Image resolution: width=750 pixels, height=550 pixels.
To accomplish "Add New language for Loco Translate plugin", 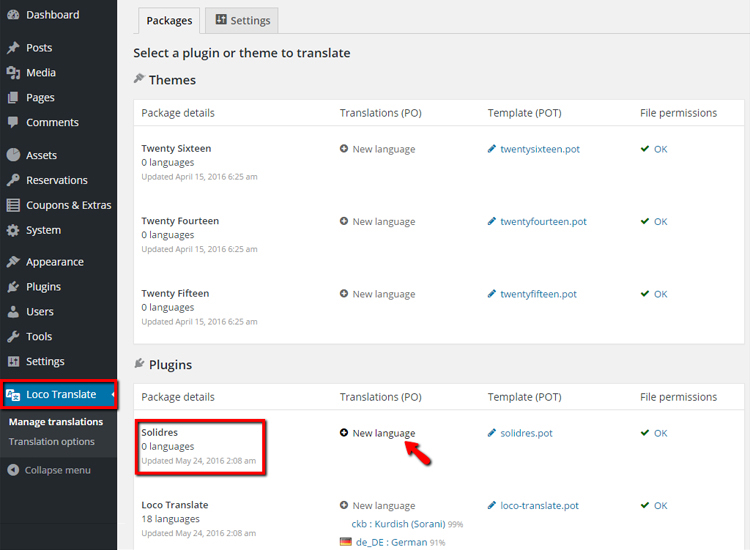I will pyautogui.click(x=384, y=506).
